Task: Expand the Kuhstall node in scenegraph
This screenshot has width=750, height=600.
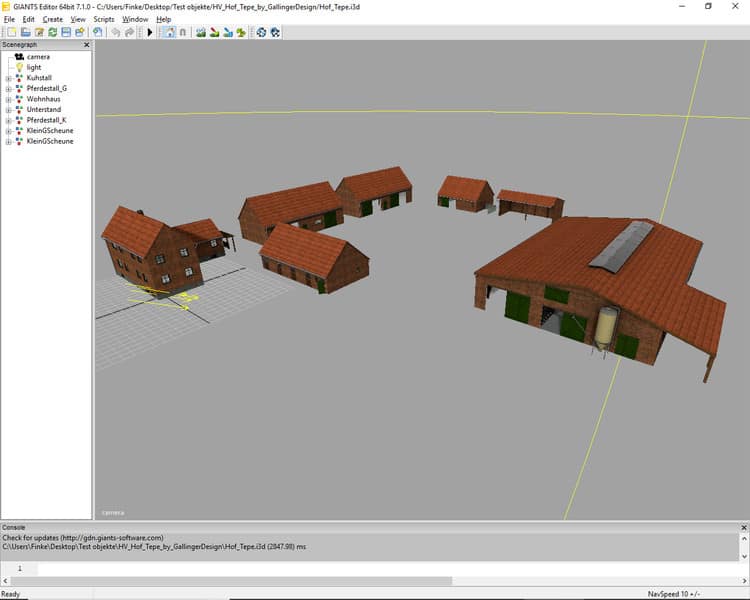Action: tap(8, 78)
